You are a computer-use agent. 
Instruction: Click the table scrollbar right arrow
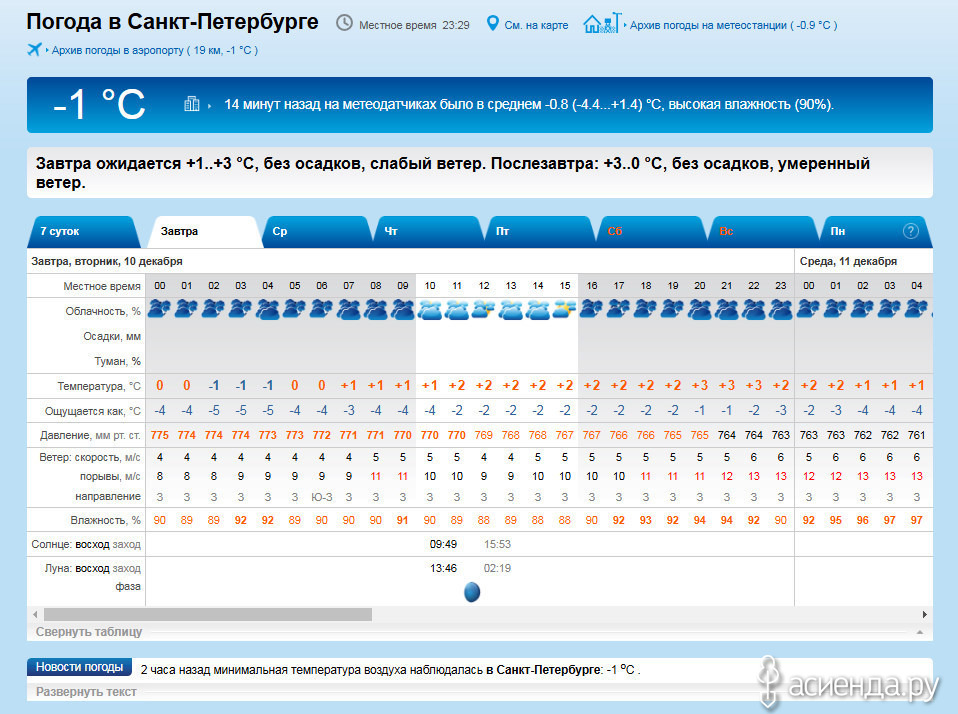pos(924,614)
